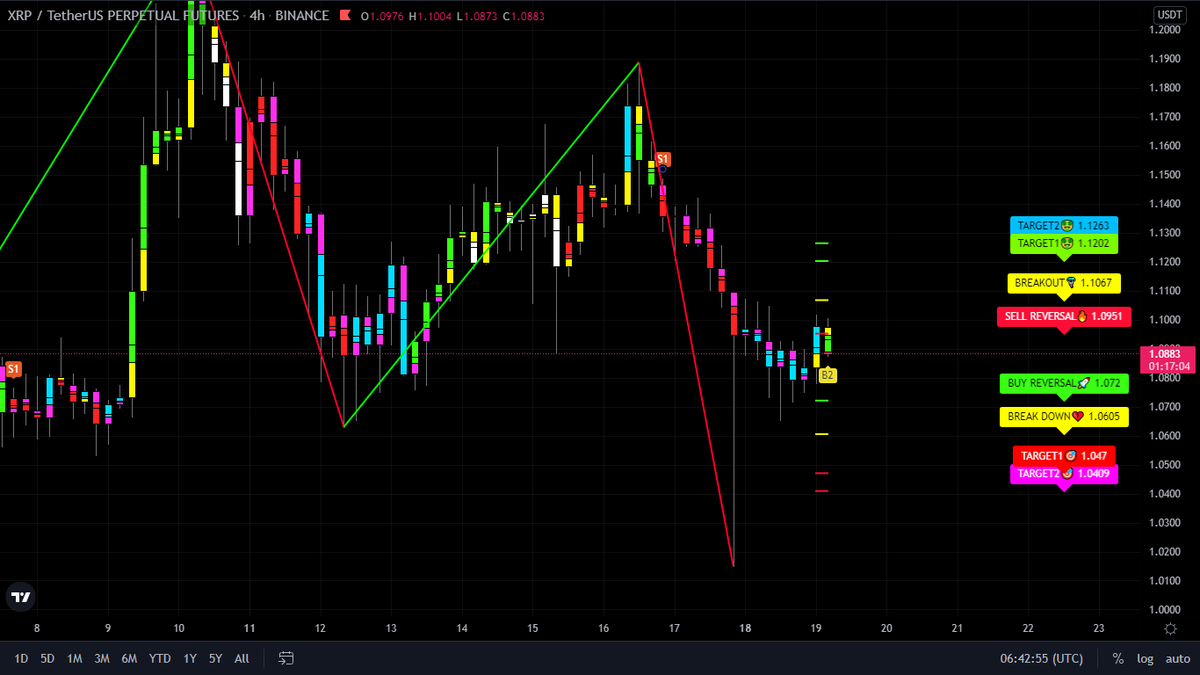Click the TARGET2 1.1263 blue label
The width and height of the screenshot is (1200, 675).
(x=1064, y=226)
